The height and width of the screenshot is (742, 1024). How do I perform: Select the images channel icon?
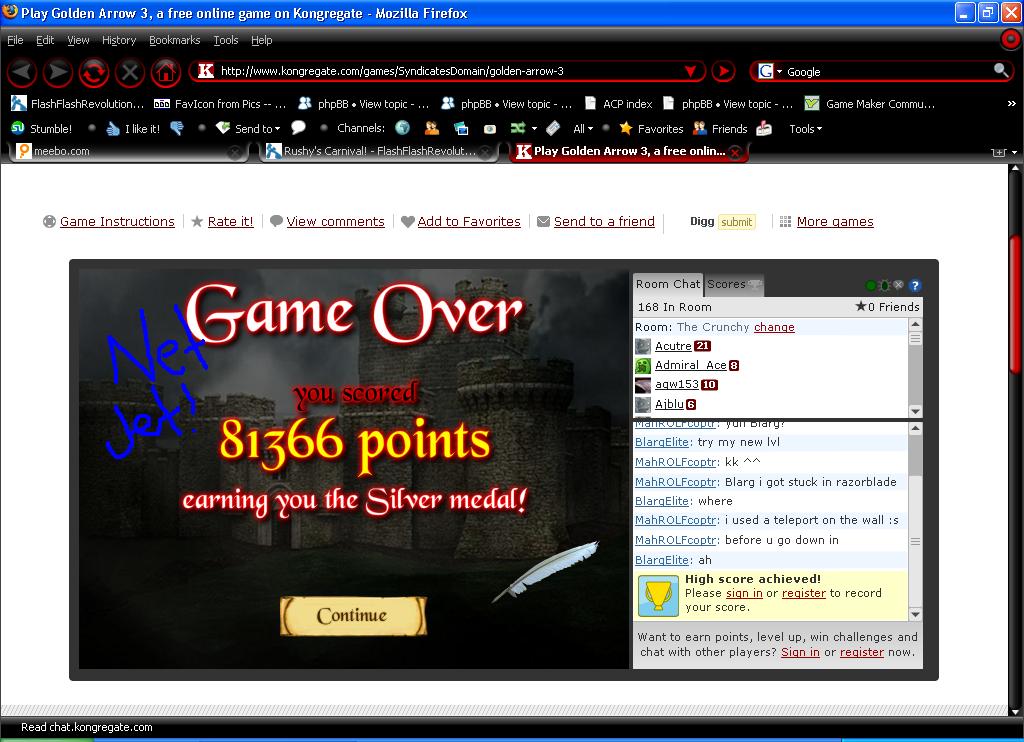pos(461,129)
